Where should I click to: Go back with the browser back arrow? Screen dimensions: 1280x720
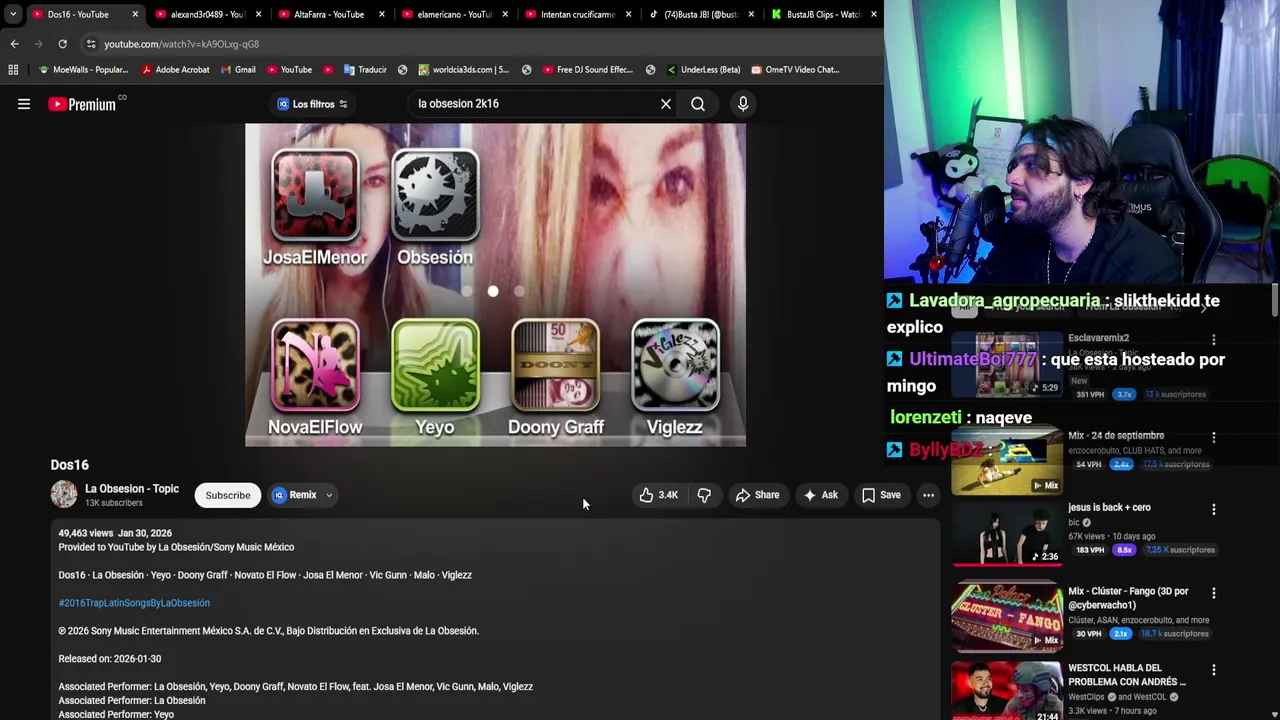(14, 44)
